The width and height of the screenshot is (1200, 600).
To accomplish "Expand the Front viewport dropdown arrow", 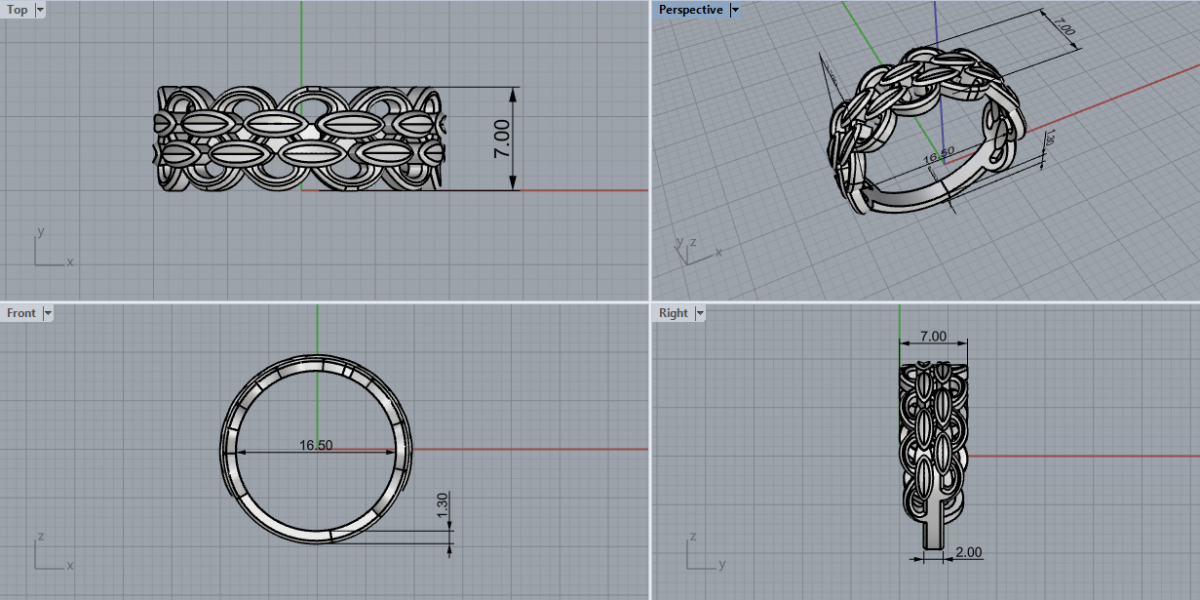I will point(47,313).
